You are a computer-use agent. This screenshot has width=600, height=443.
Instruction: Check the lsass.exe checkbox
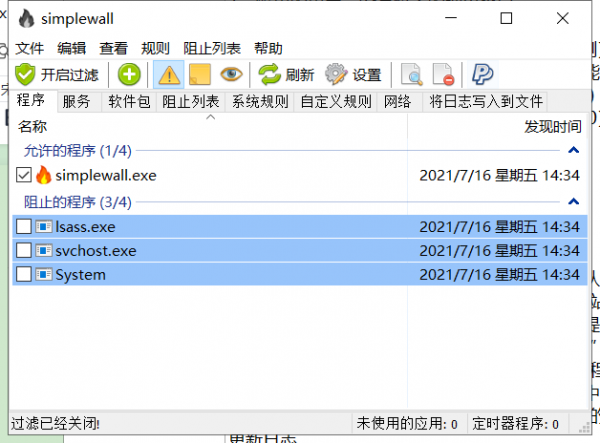(24, 227)
